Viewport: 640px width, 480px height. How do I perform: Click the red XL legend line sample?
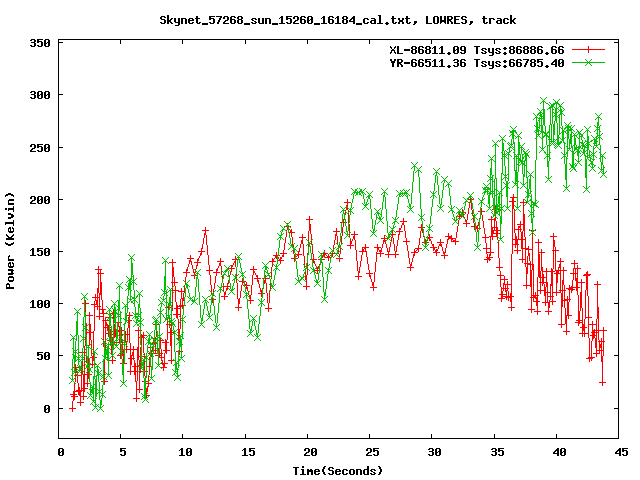[588, 50]
